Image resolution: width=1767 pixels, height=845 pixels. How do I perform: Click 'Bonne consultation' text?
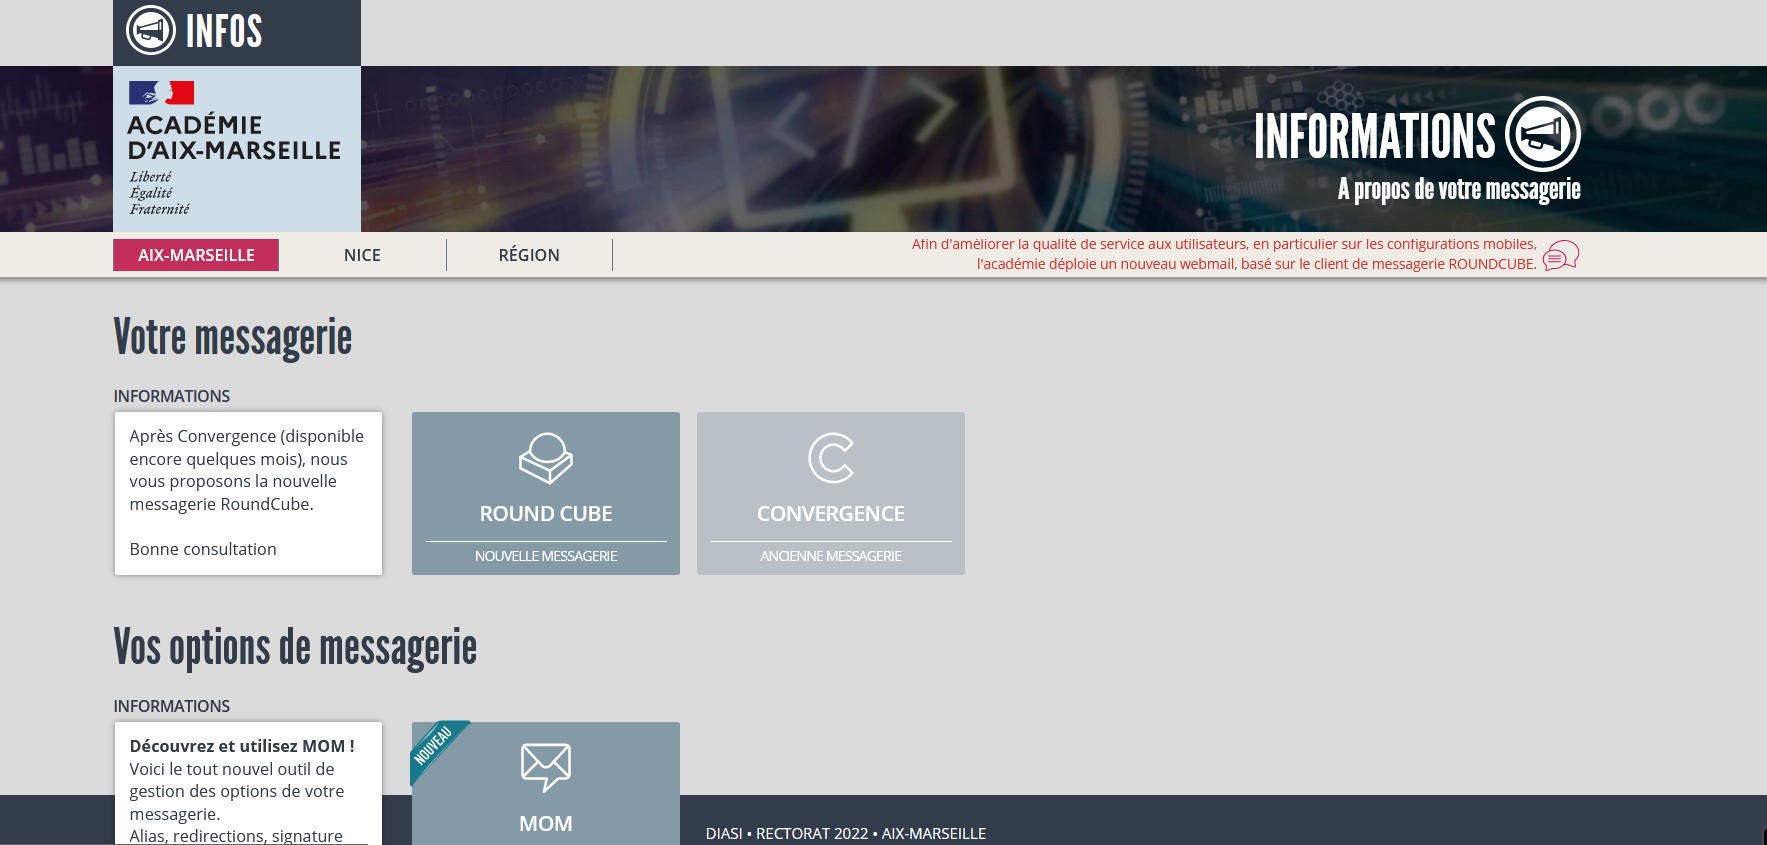click(203, 549)
